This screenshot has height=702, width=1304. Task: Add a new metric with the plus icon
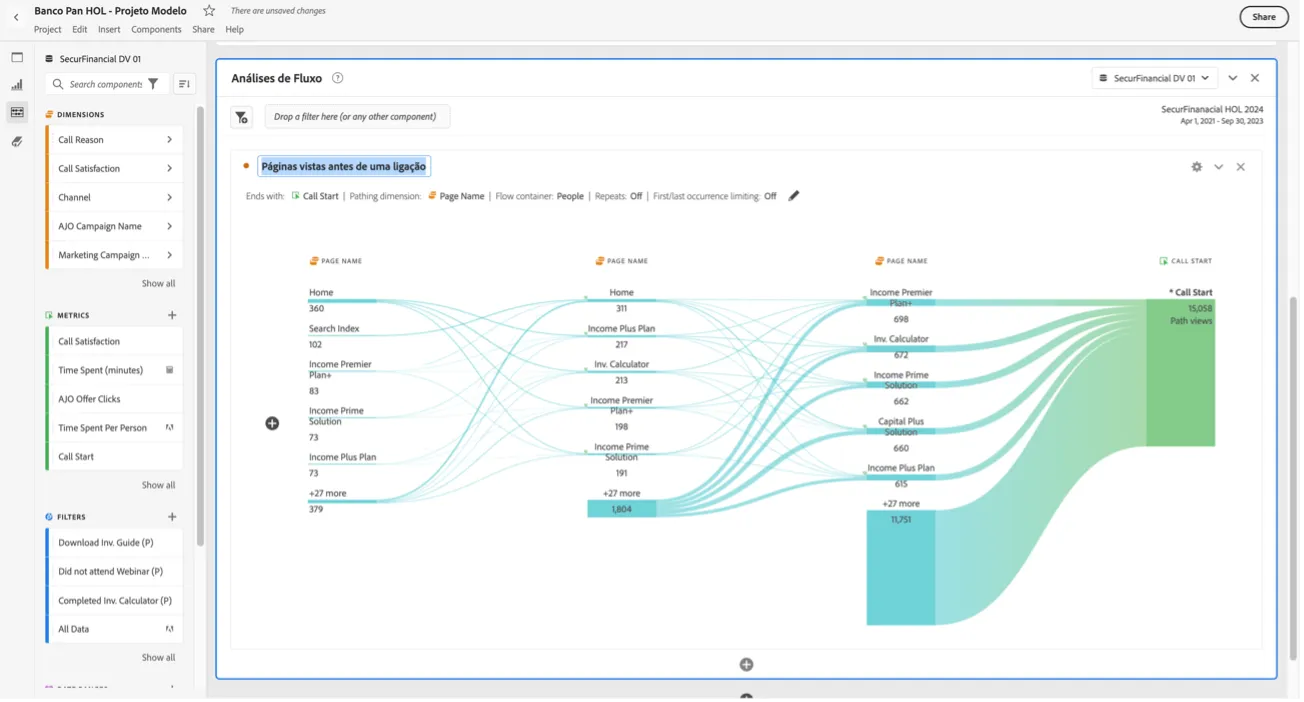pos(172,315)
